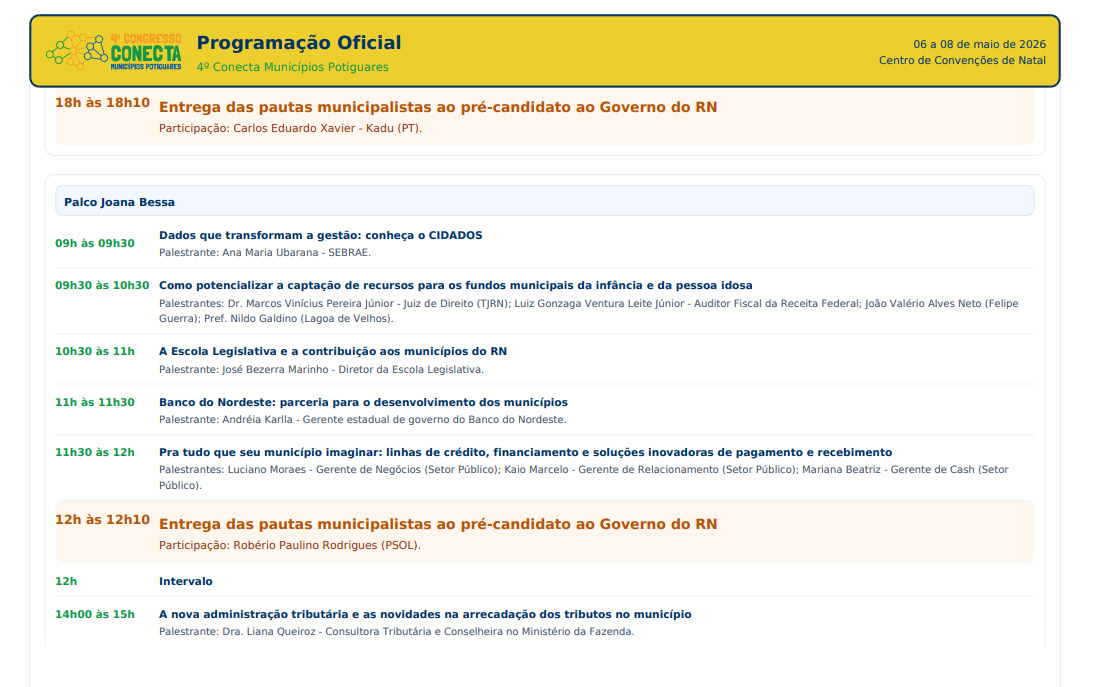
Task: Click the speaker line for José Bezerra Marinho
Action: coord(321,369)
